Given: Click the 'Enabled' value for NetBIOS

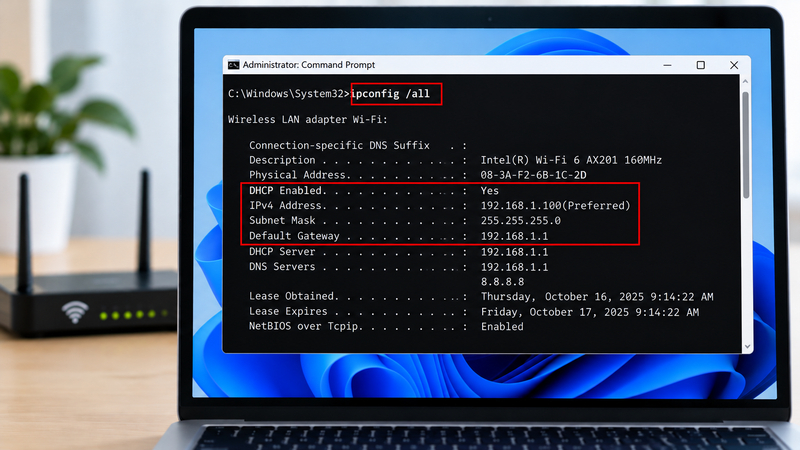Looking at the screenshot, I should tap(502, 327).
